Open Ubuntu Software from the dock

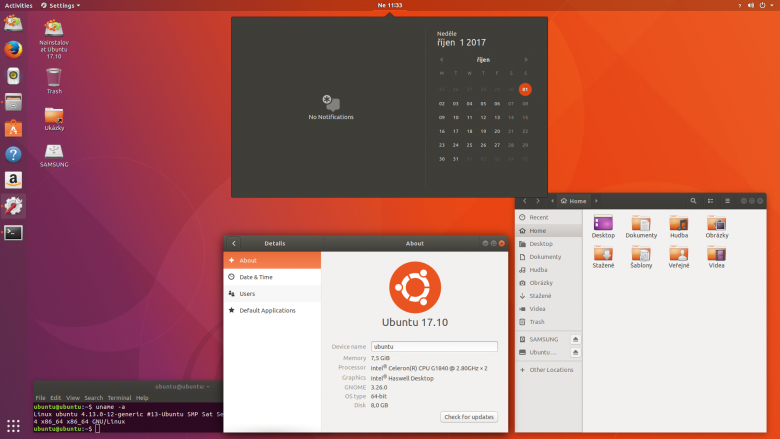tap(13, 128)
